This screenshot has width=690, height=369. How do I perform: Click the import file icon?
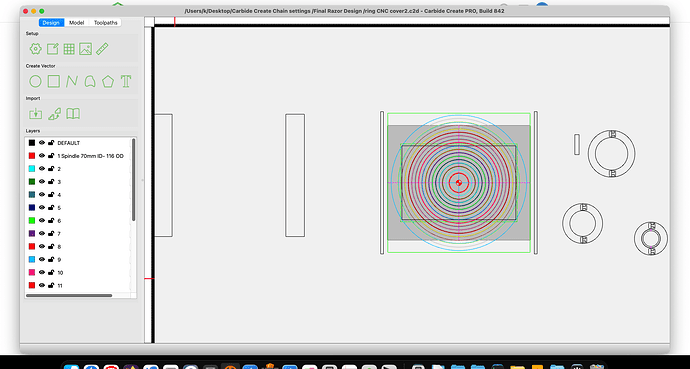coord(35,114)
